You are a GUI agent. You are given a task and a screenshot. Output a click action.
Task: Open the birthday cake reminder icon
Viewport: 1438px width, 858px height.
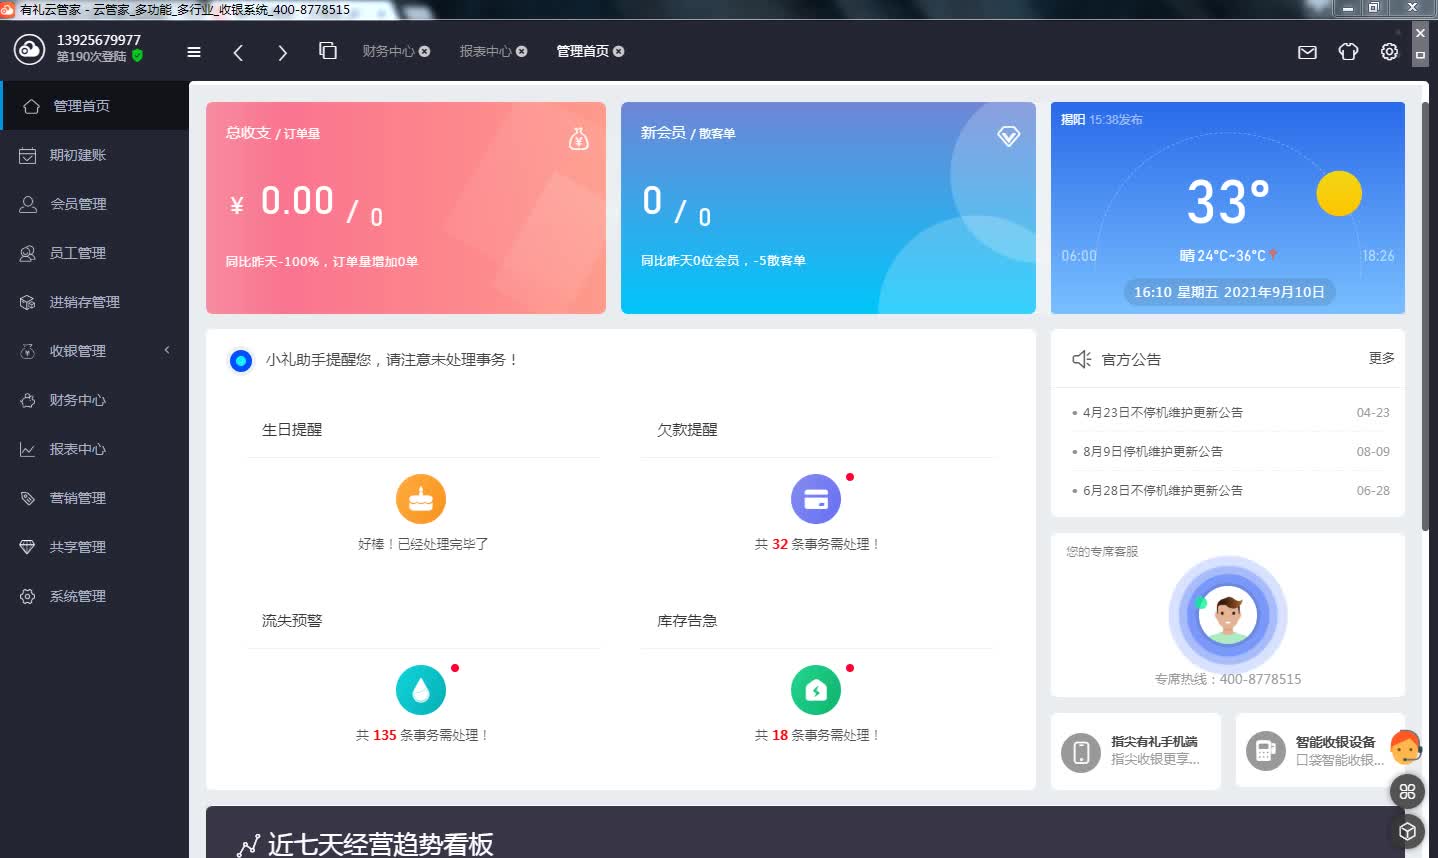pyautogui.click(x=421, y=499)
